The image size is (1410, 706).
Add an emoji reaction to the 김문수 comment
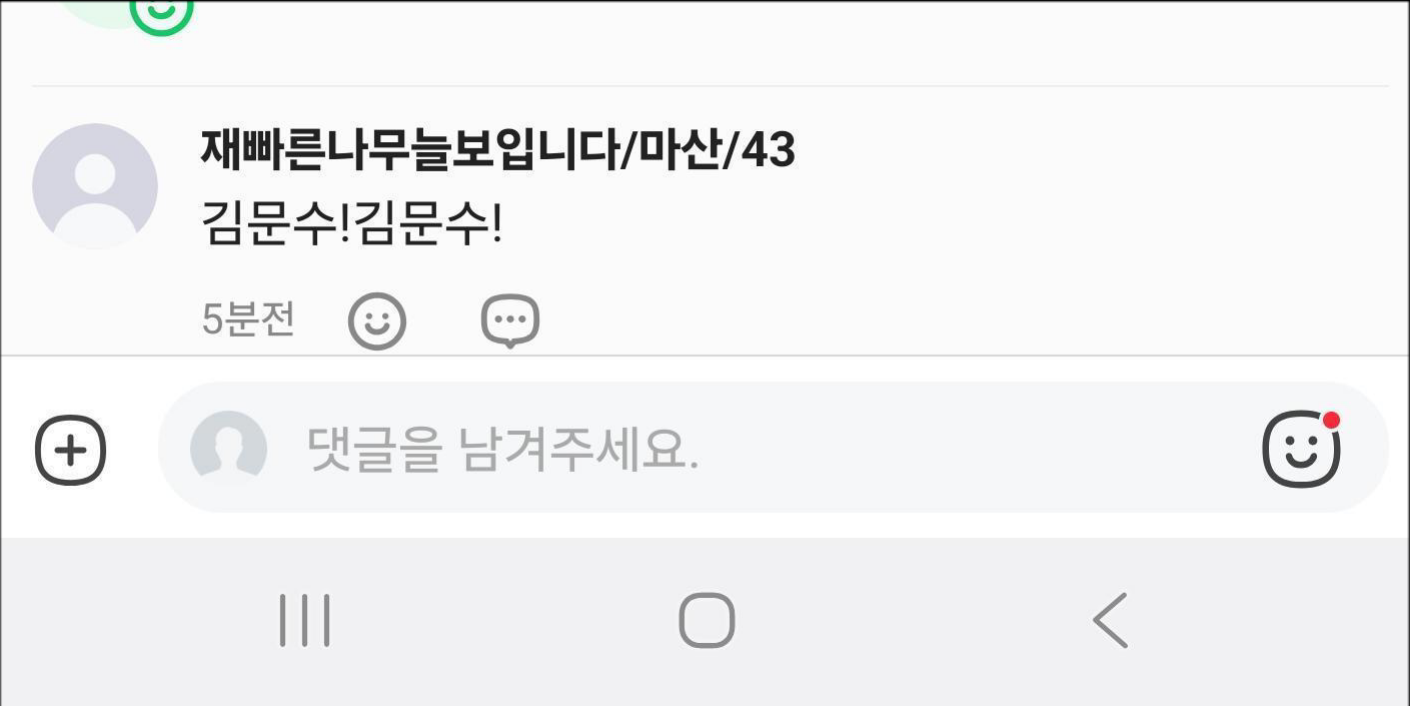click(x=377, y=321)
